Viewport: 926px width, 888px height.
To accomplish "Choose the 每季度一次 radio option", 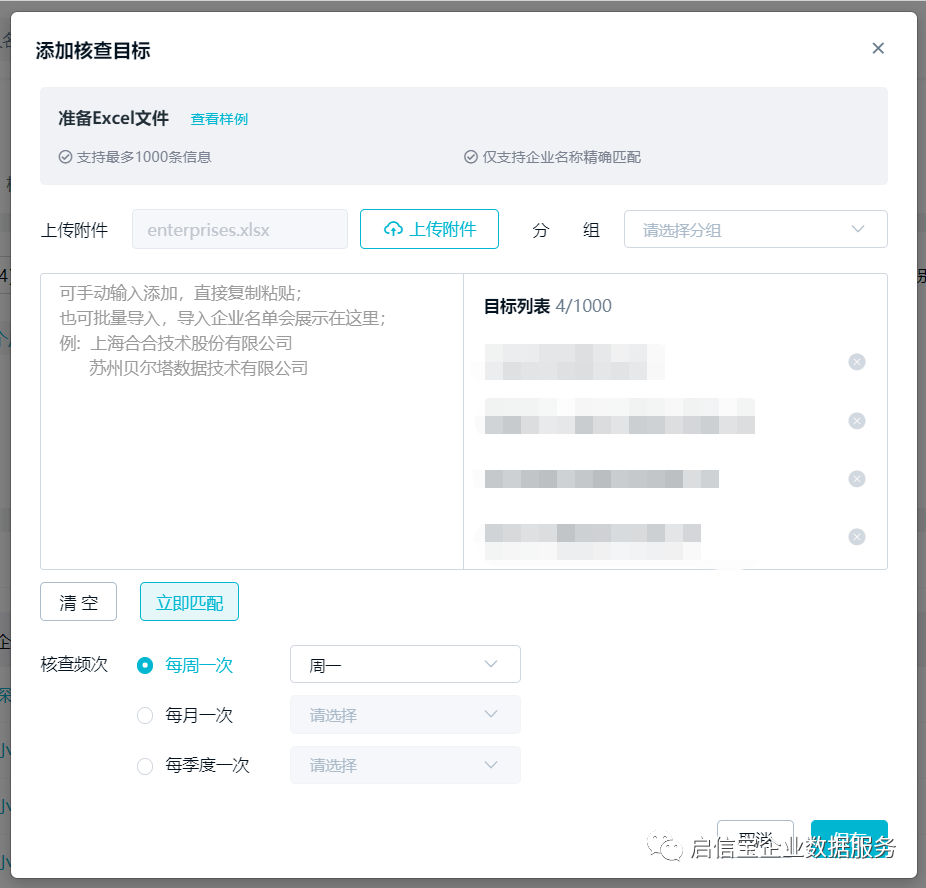I will point(145,766).
